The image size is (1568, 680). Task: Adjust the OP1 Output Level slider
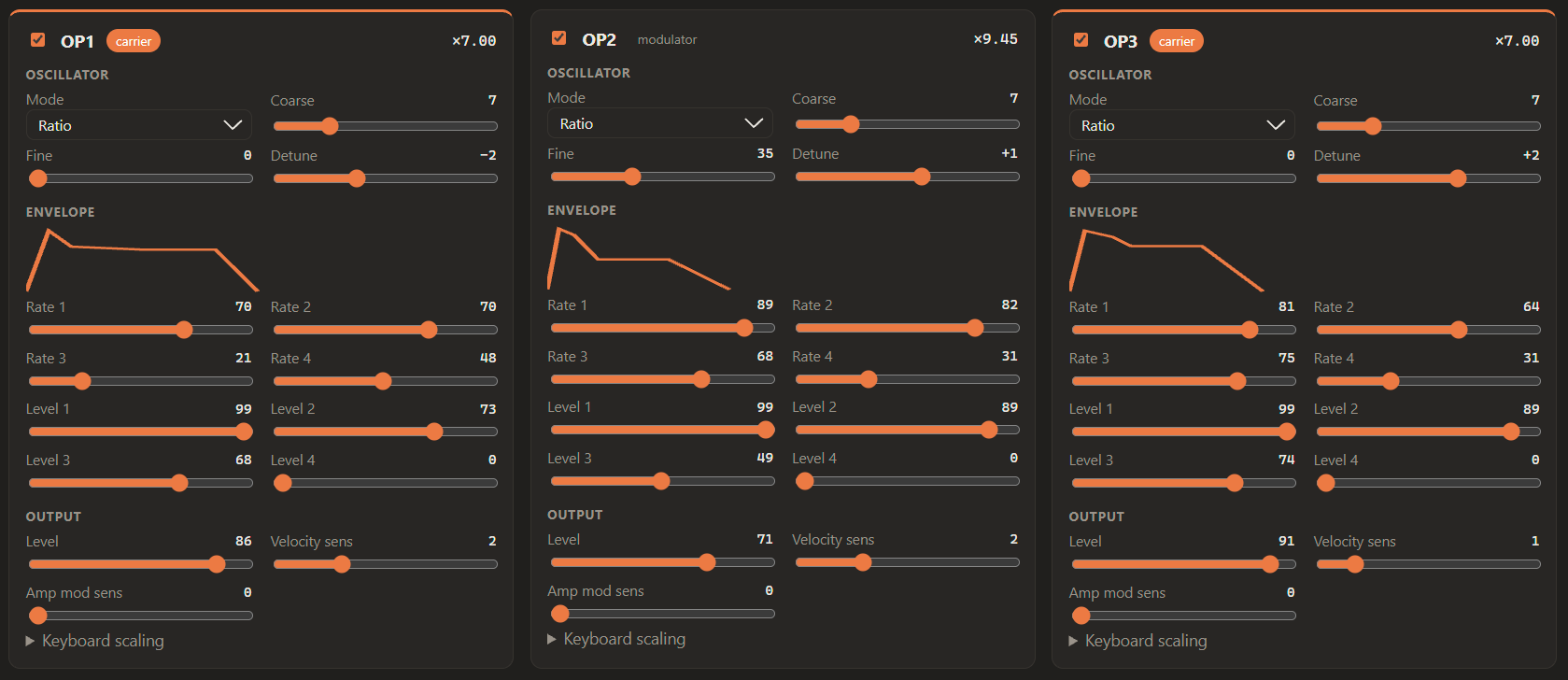[x=140, y=563]
